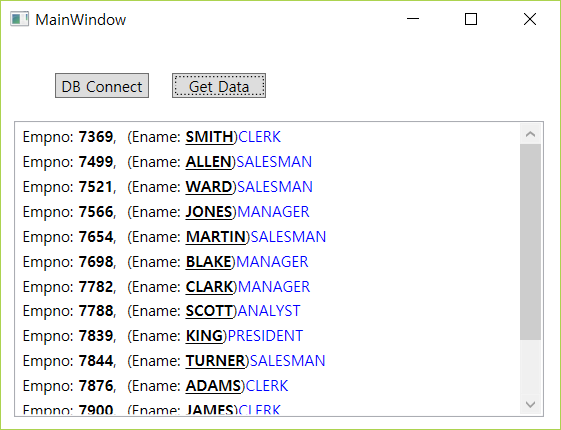The width and height of the screenshot is (561, 430).
Task: Click employee number 7788
Action: [x=96, y=311]
